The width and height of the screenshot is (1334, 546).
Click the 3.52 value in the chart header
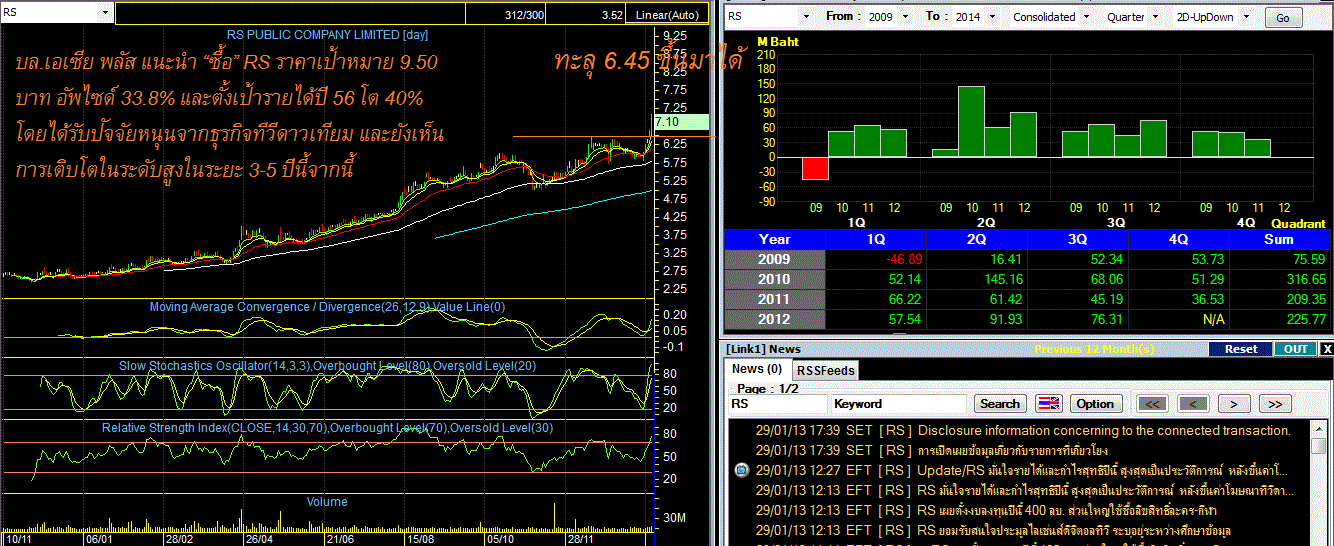point(612,15)
